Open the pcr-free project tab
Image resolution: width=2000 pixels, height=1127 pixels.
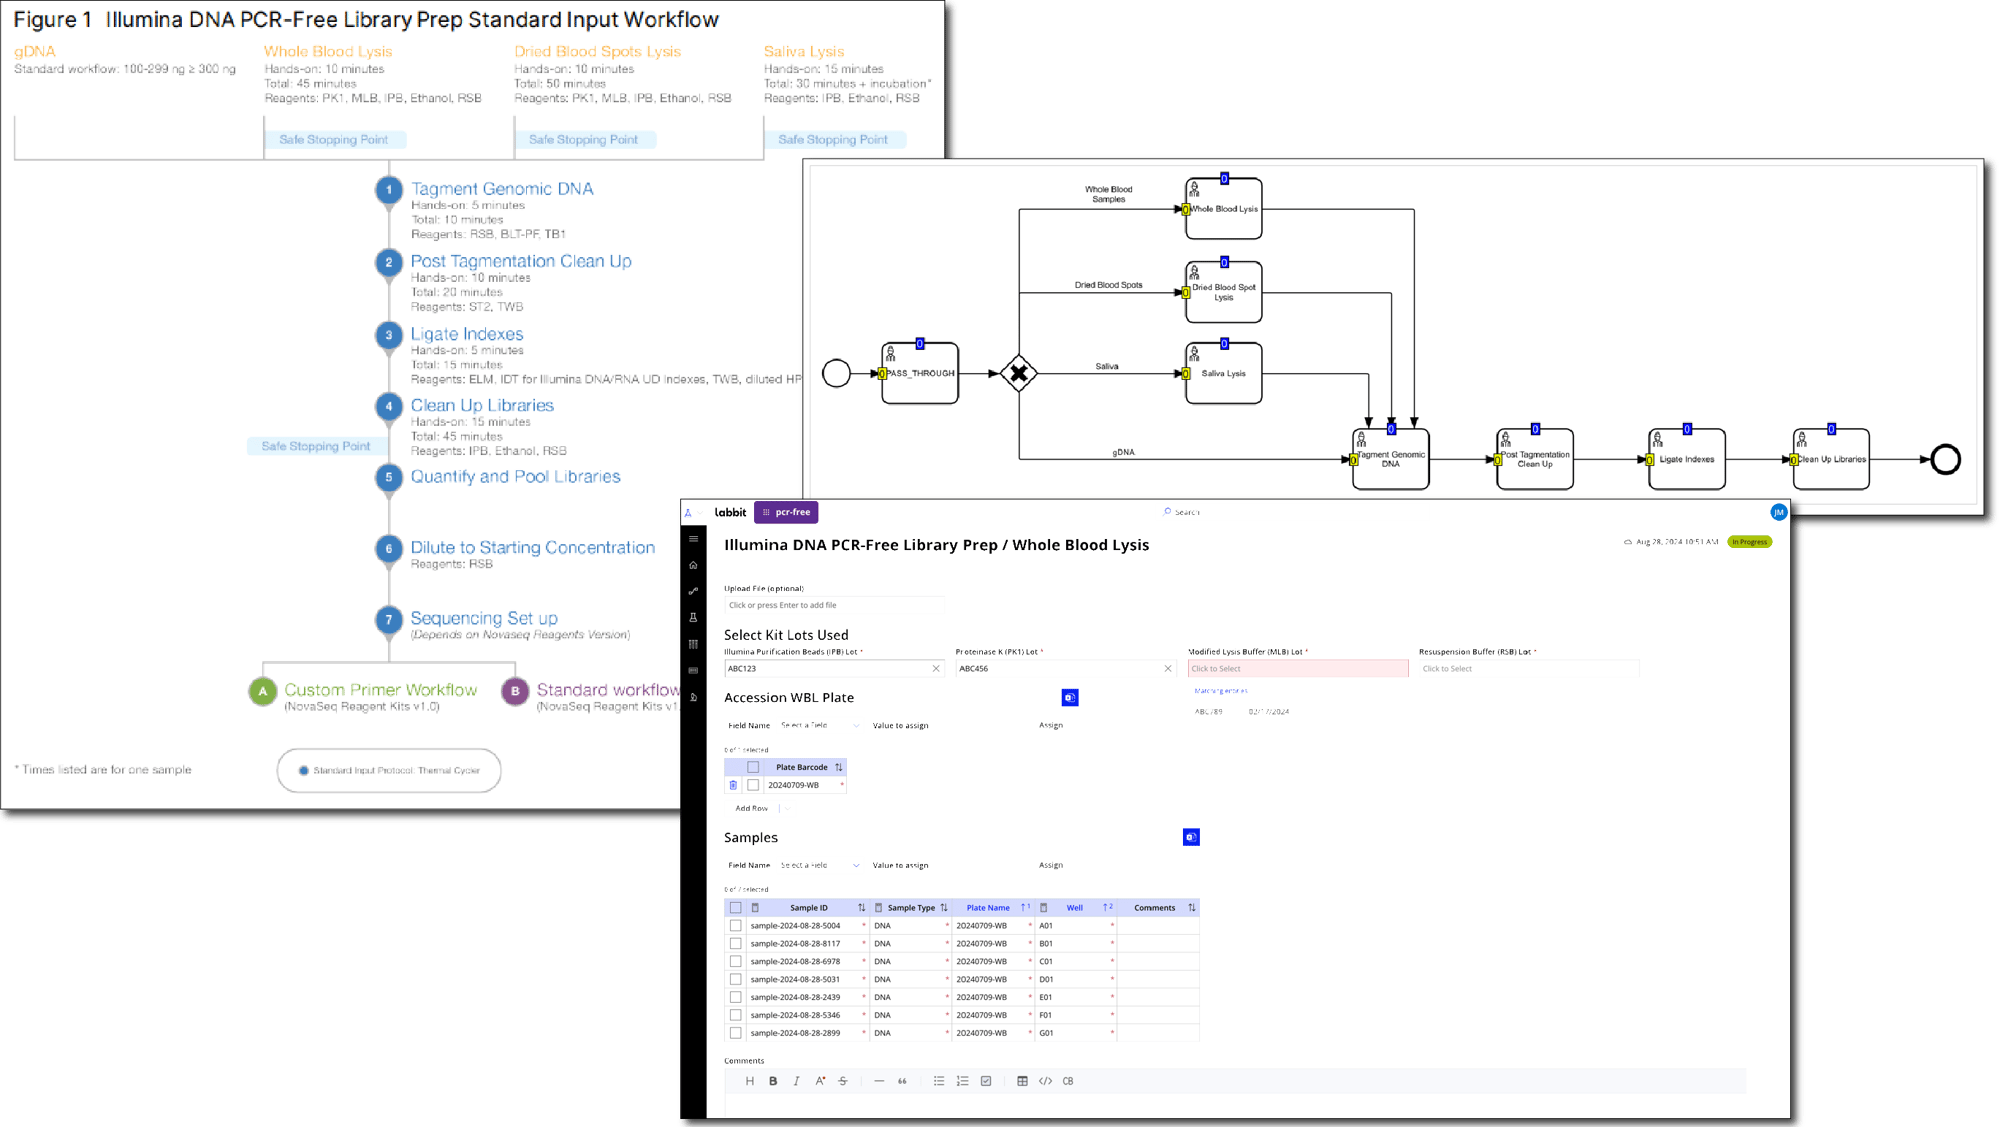click(786, 512)
